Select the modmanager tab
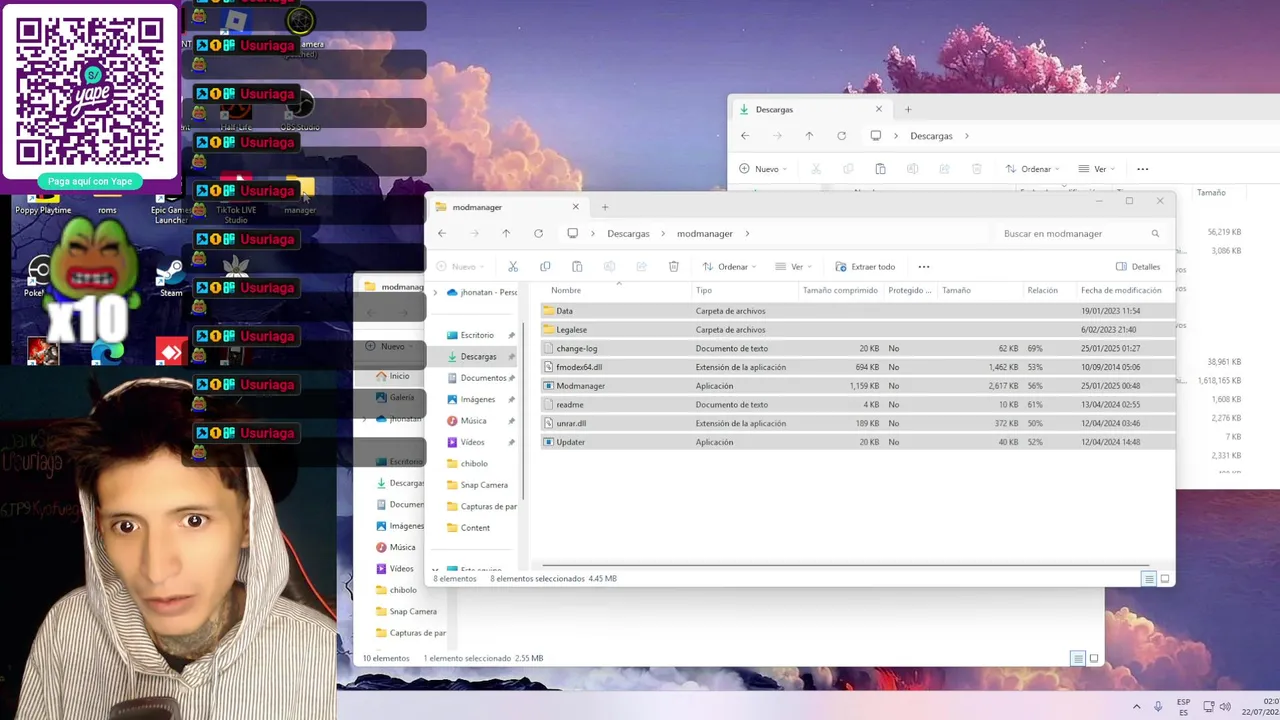This screenshot has width=1280, height=720. [507, 207]
